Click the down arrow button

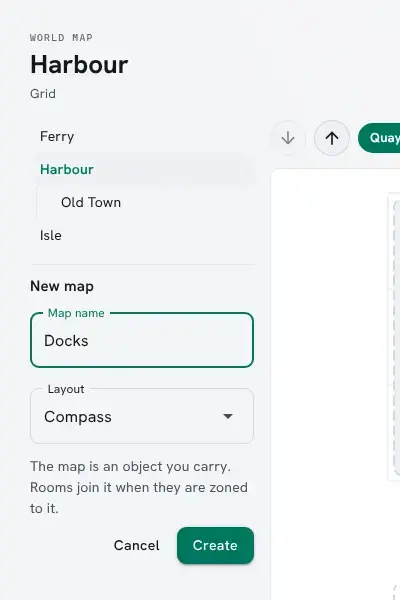[x=287, y=138]
